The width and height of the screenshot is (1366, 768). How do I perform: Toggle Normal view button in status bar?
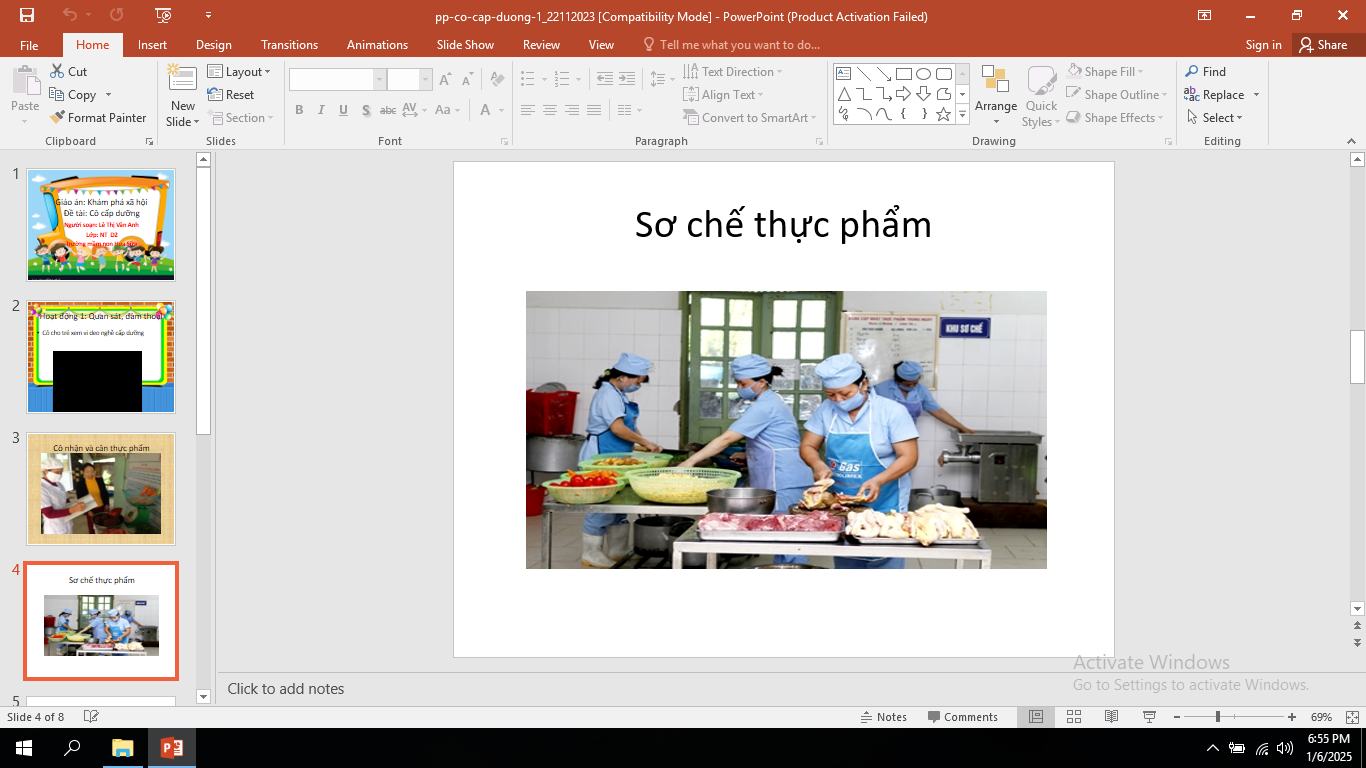pyautogui.click(x=1036, y=717)
